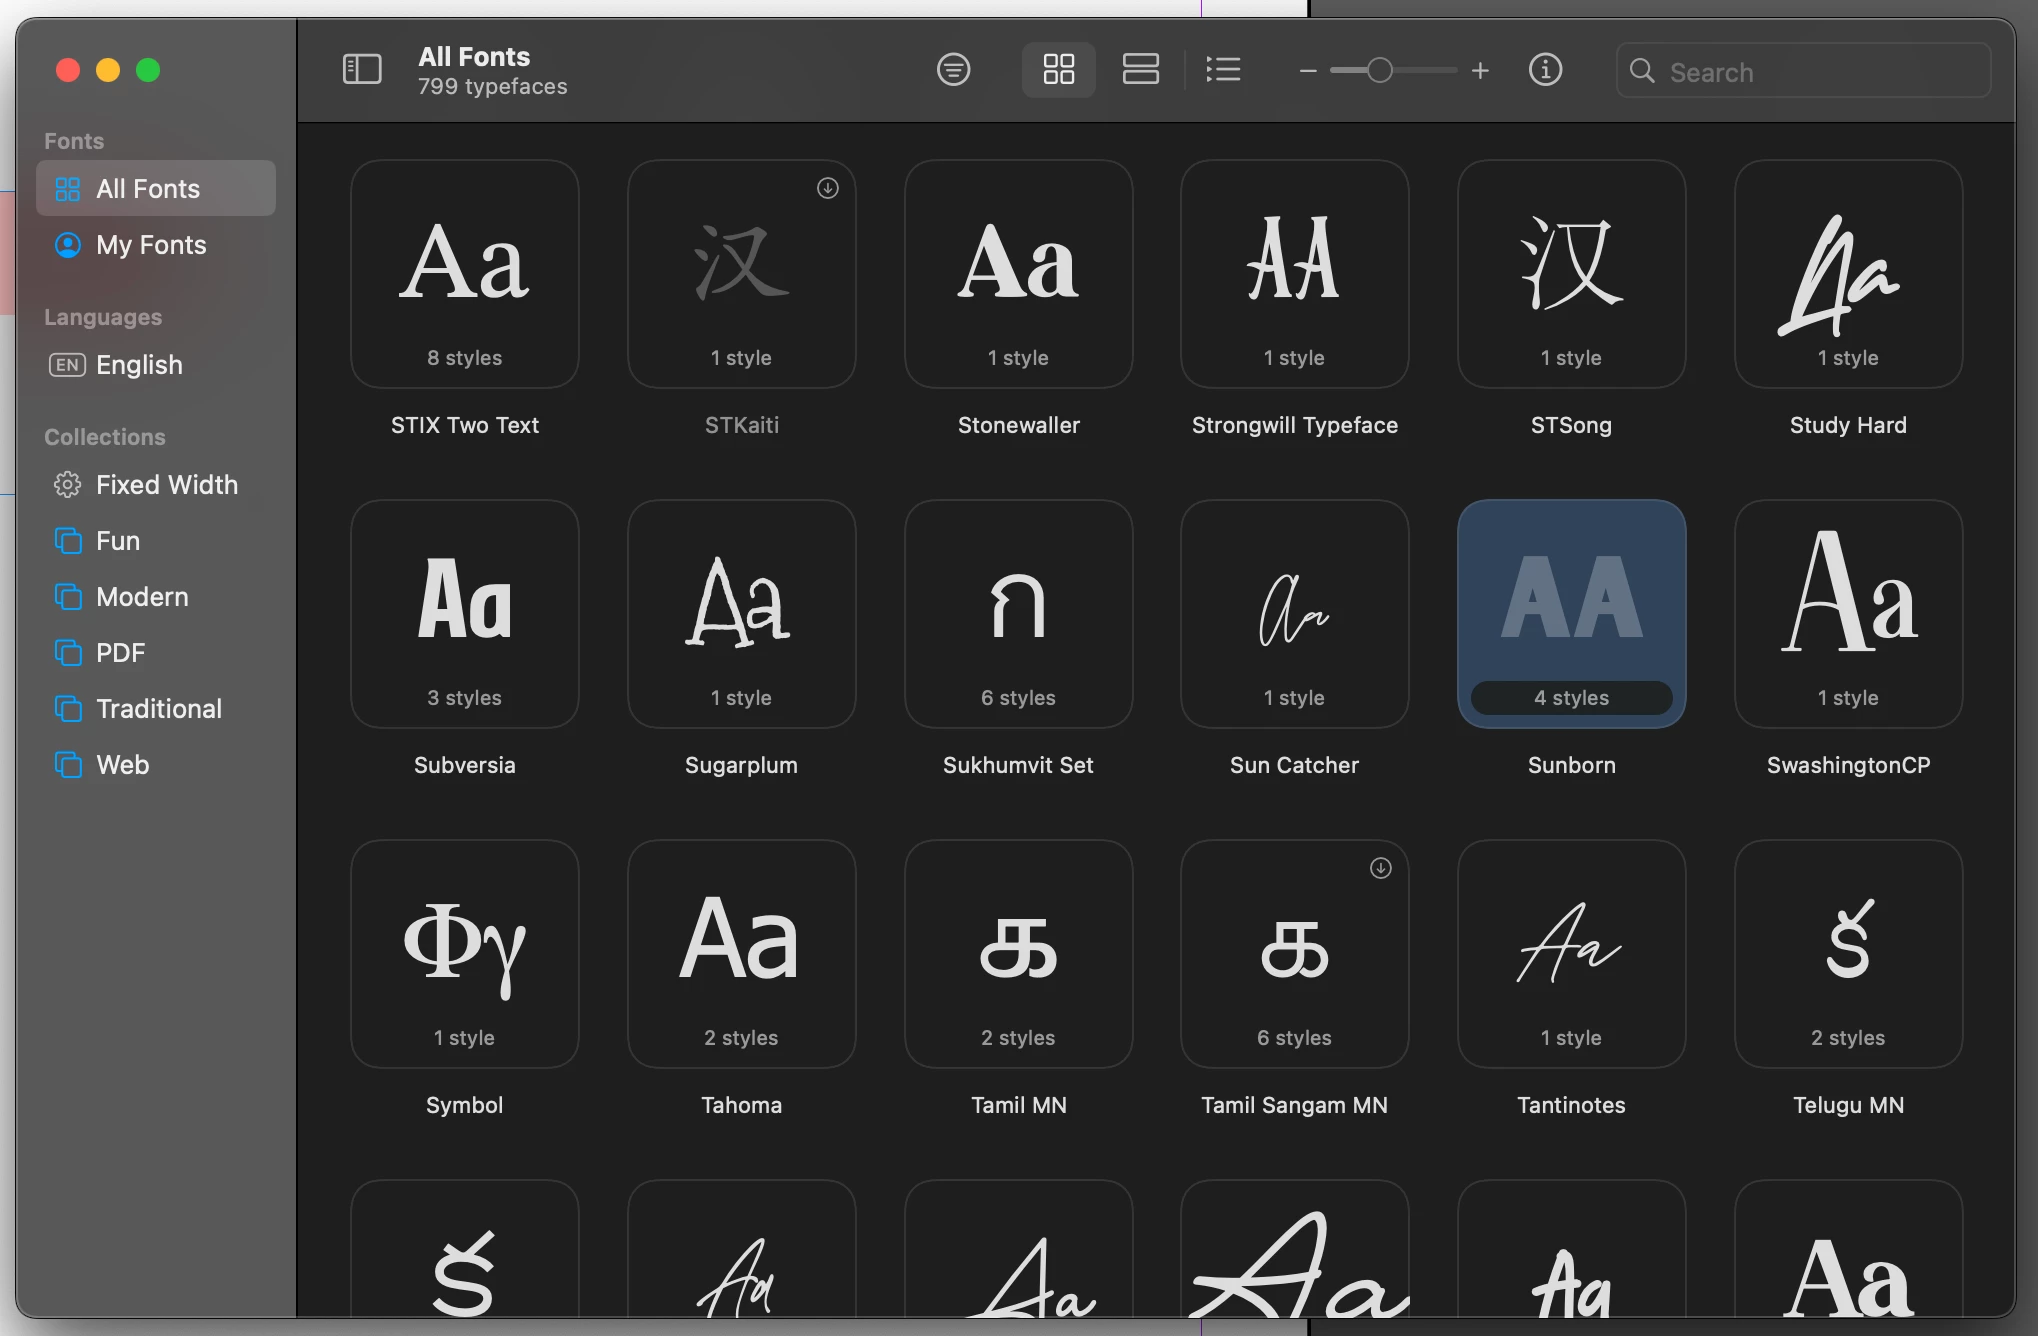Screen dimensions: 2038x1336
Task: Select the Tahoma font tile
Action: [x=741, y=954]
